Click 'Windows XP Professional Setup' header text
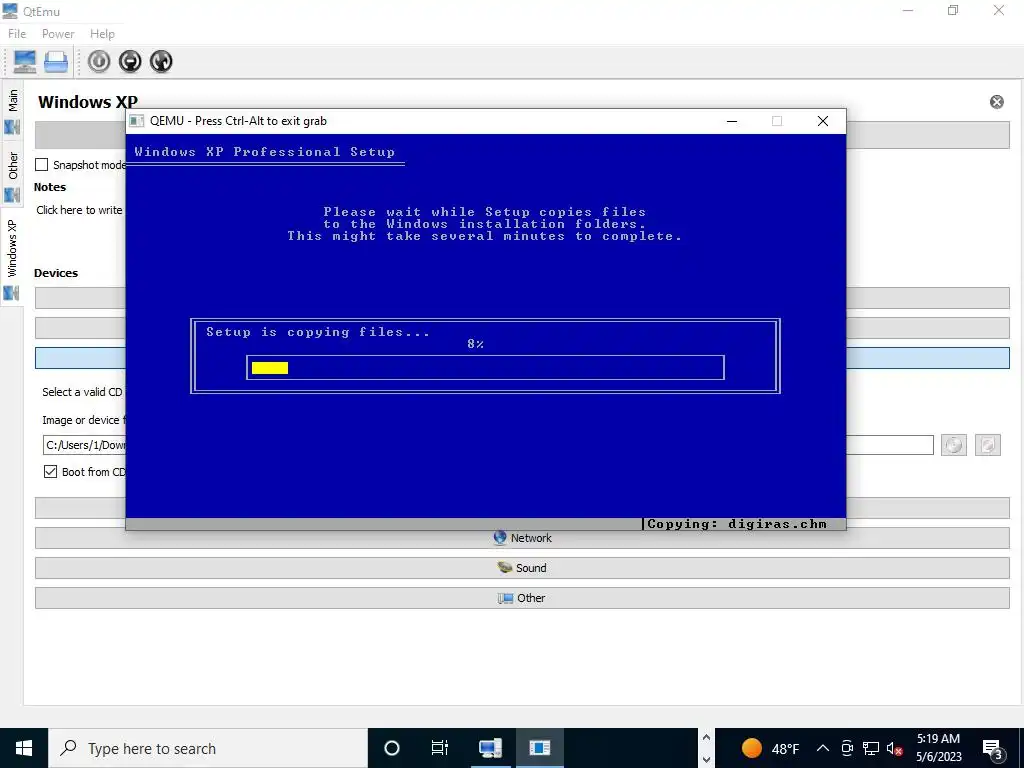This screenshot has height=768, width=1024. pyautogui.click(x=264, y=152)
